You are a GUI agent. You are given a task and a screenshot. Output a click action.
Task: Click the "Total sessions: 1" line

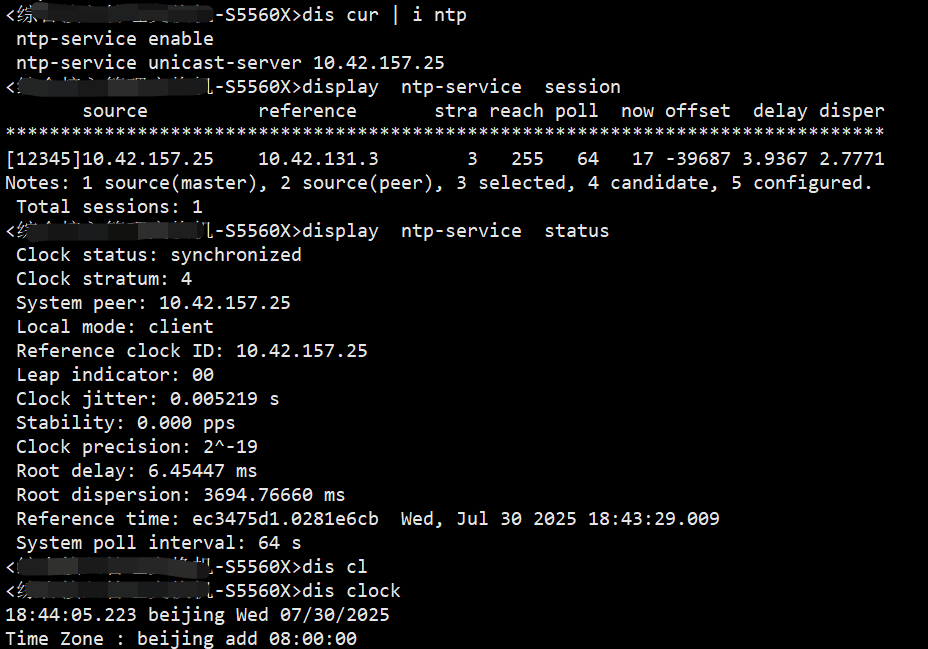pyautogui.click(x=109, y=207)
